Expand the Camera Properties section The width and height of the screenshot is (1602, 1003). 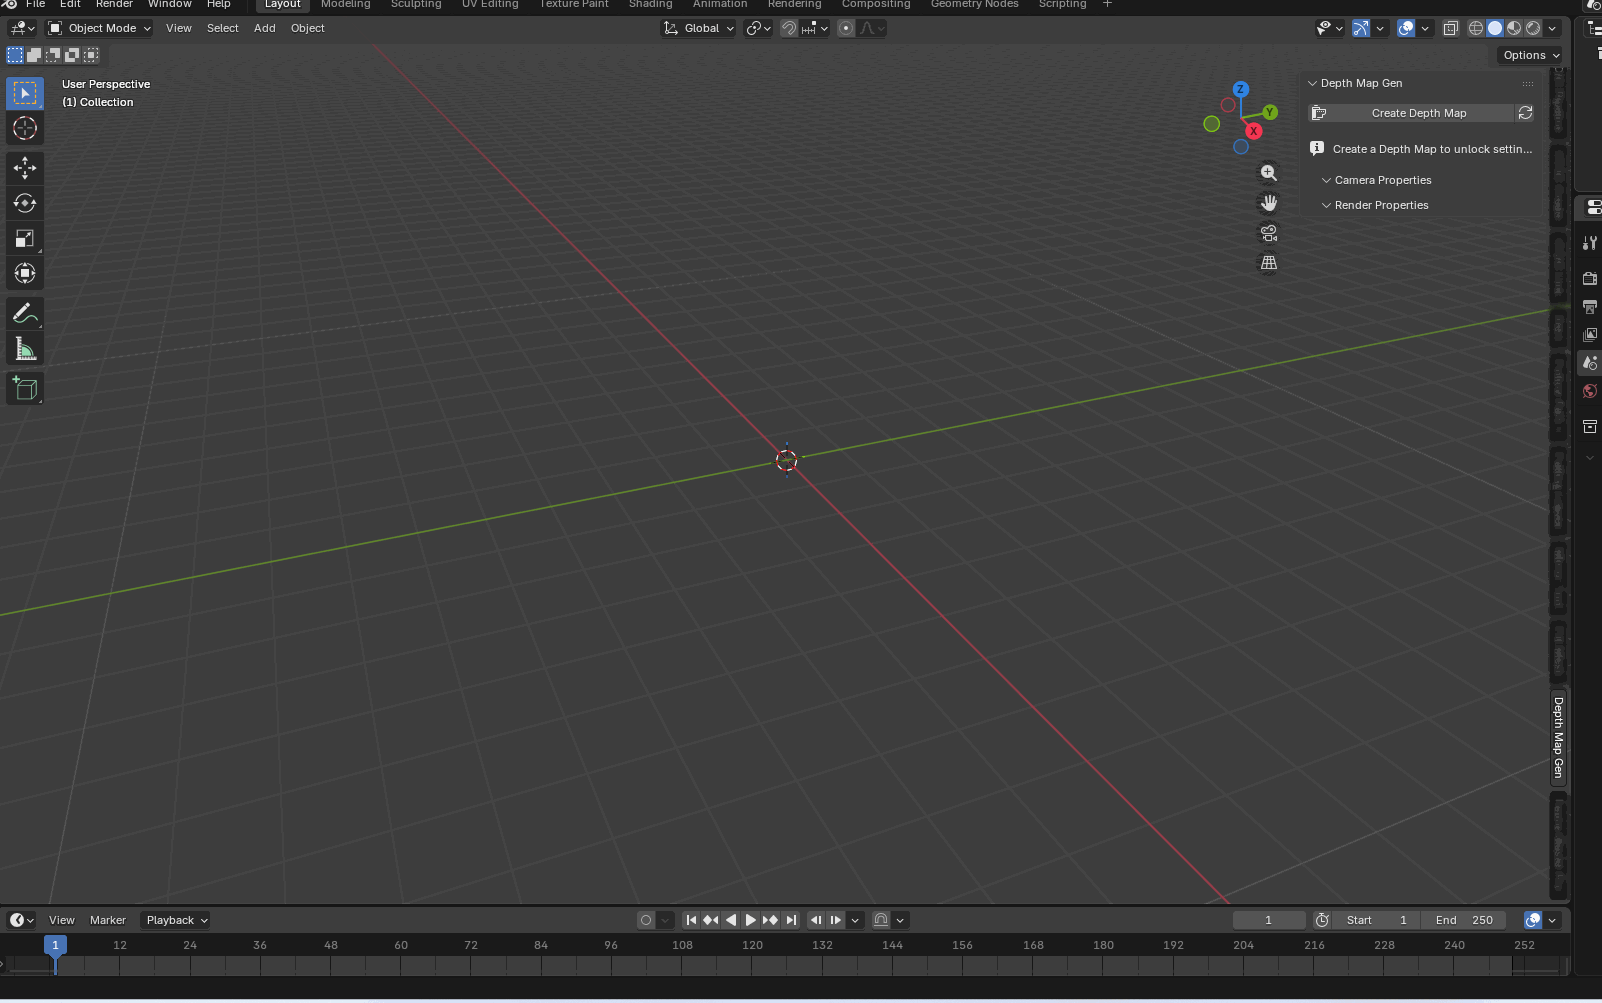[x=1382, y=180]
